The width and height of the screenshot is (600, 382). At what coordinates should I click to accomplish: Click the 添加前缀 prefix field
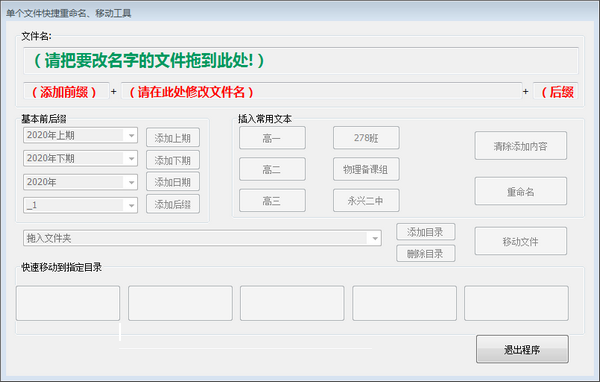[66, 91]
